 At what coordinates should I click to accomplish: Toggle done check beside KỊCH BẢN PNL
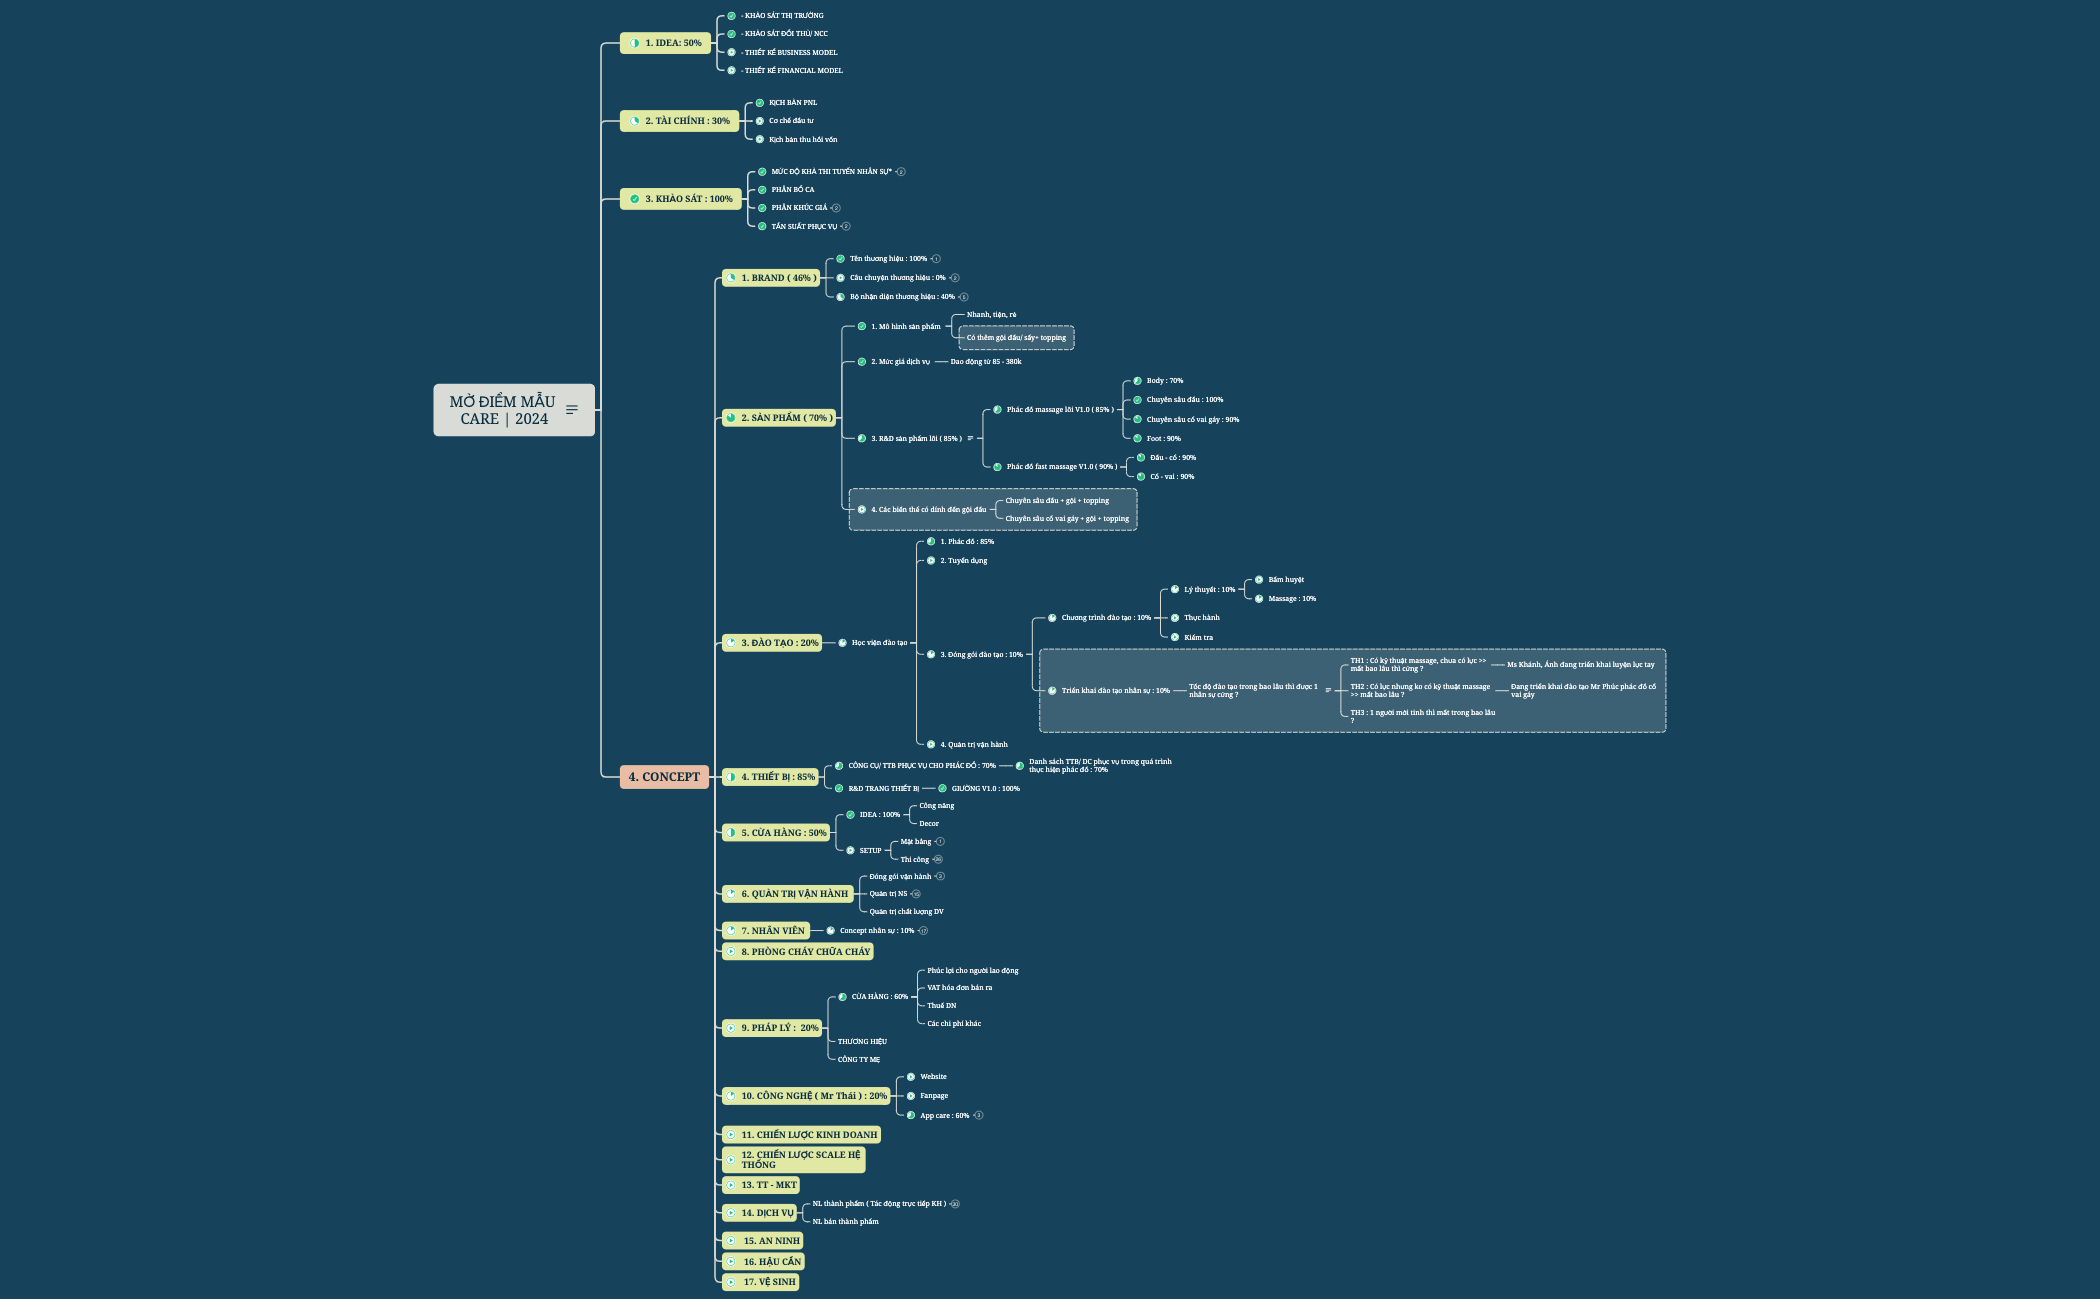(760, 102)
